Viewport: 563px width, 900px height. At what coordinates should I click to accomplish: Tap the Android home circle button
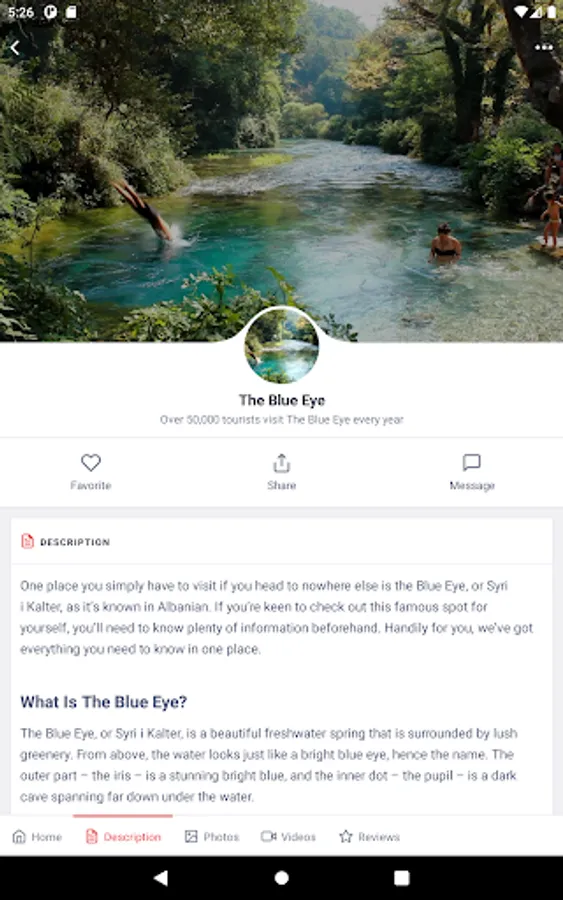pos(282,878)
